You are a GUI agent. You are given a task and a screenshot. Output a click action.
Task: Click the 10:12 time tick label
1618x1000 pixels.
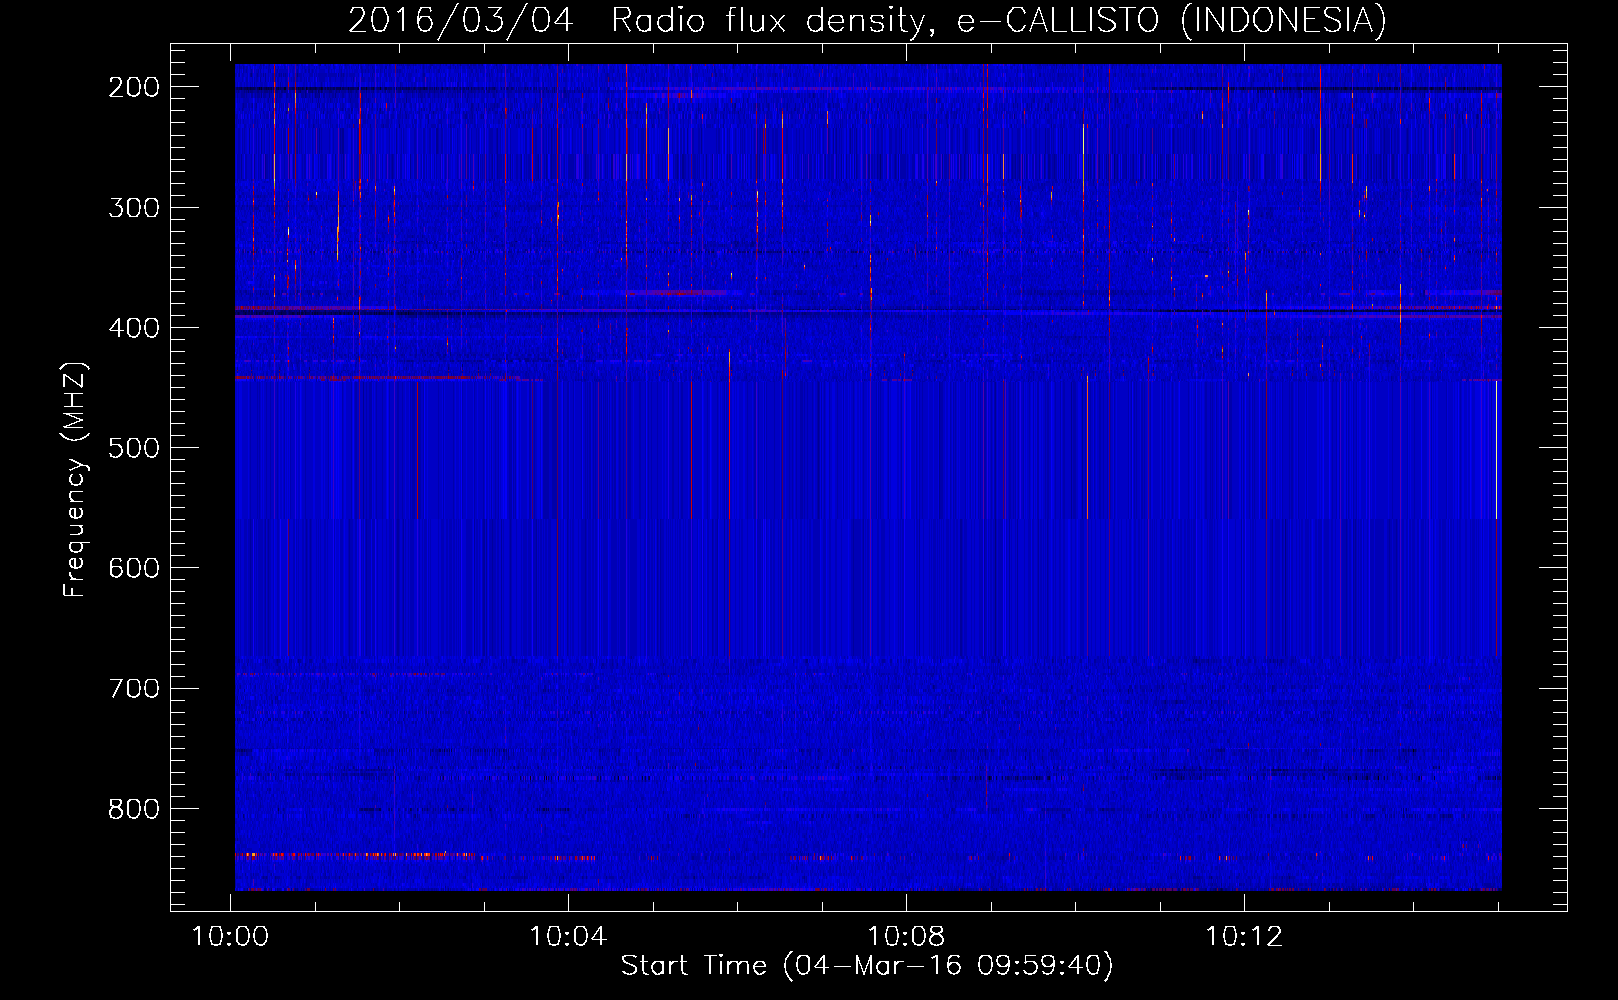(1244, 936)
